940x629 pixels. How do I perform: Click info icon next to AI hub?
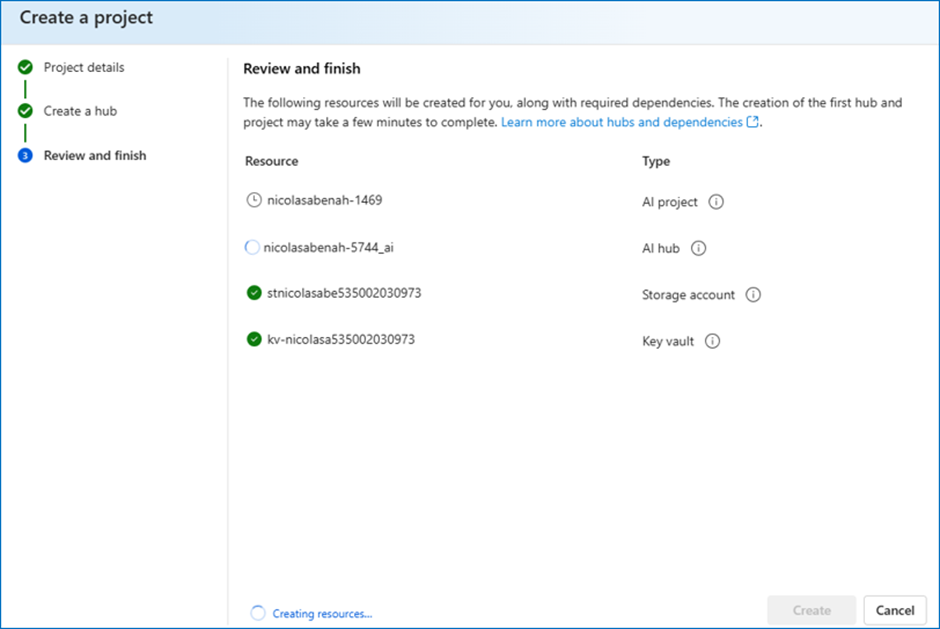click(698, 248)
